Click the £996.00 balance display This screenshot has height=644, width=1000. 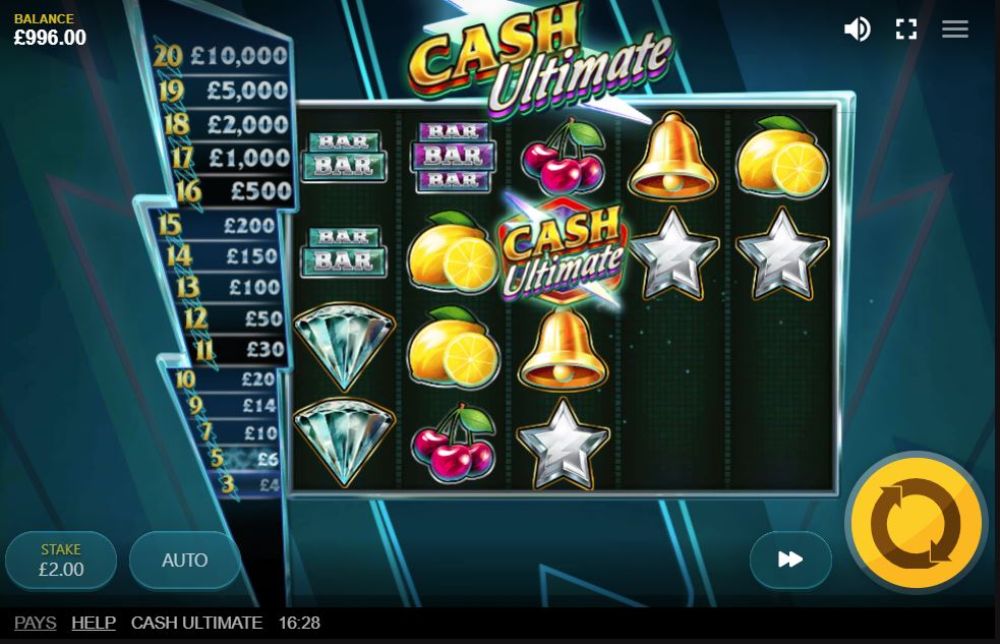click(50, 38)
